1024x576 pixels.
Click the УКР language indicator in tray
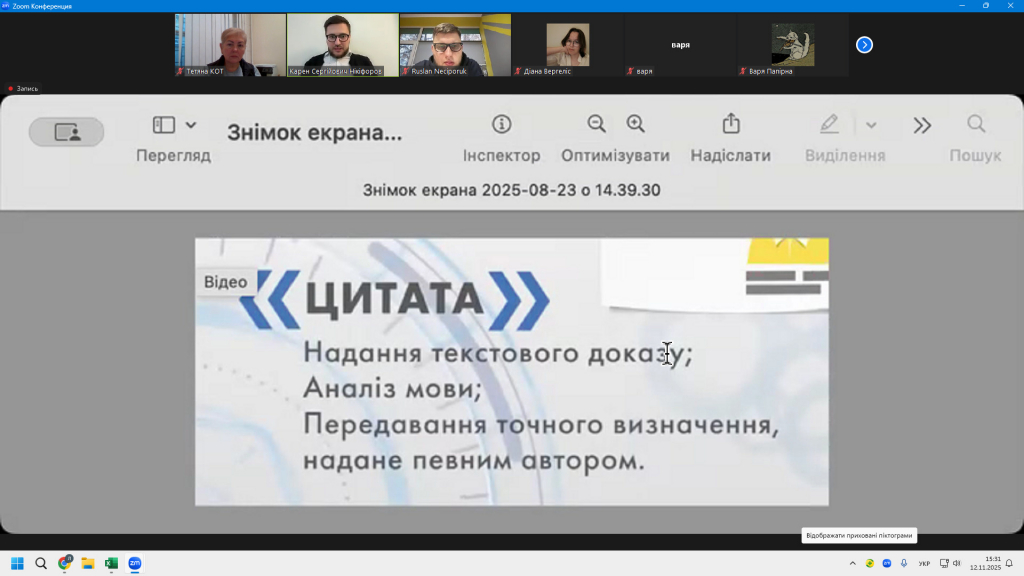point(924,564)
